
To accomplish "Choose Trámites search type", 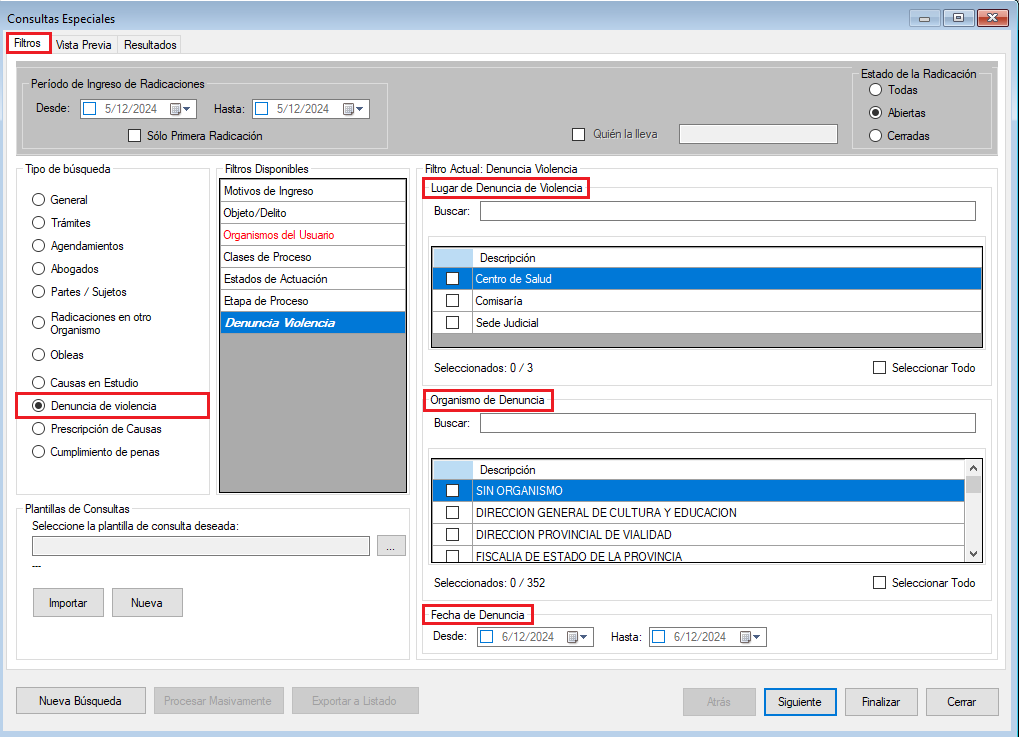I will (39, 223).
